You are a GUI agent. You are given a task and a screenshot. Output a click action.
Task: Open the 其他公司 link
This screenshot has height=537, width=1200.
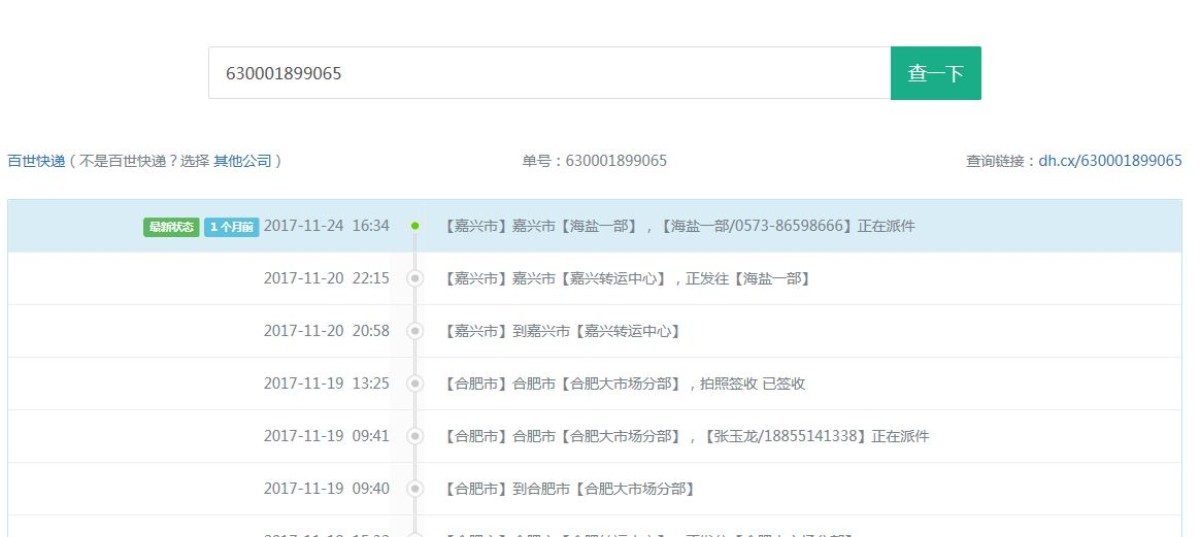click(x=242, y=161)
